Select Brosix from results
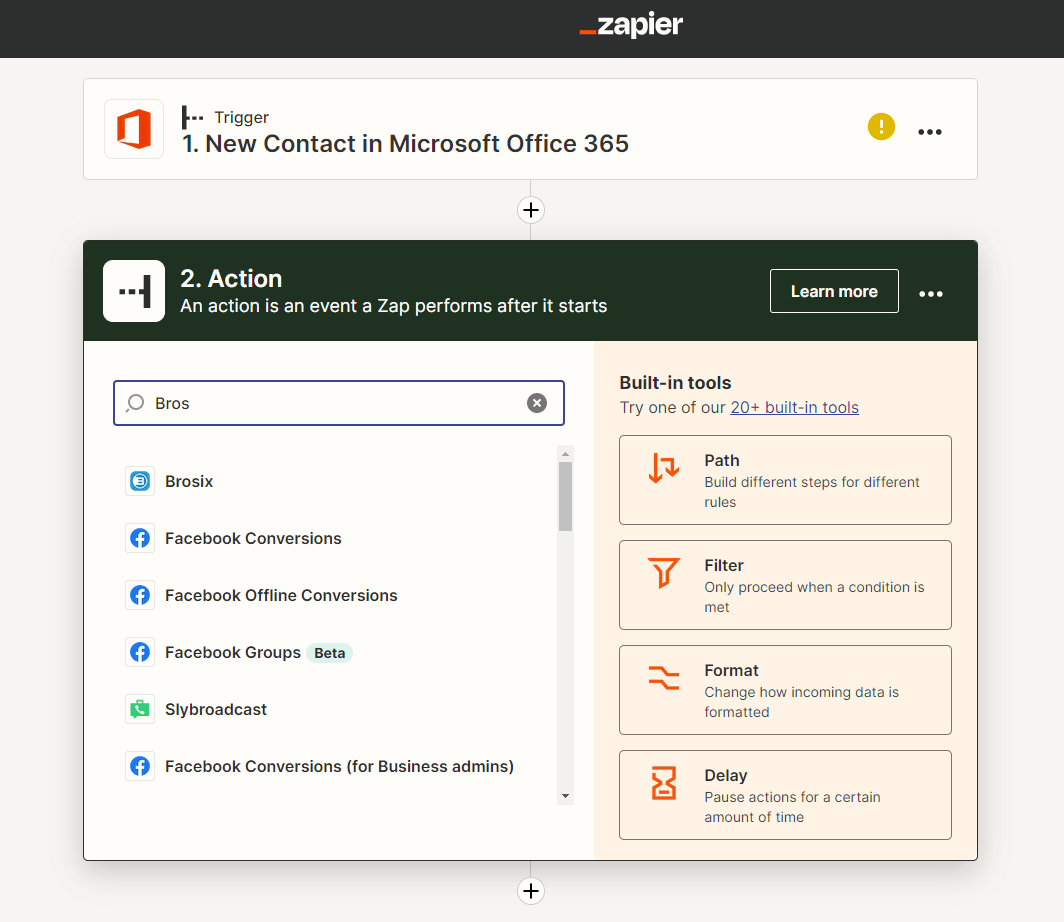1064x922 pixels. pos(338,481)
